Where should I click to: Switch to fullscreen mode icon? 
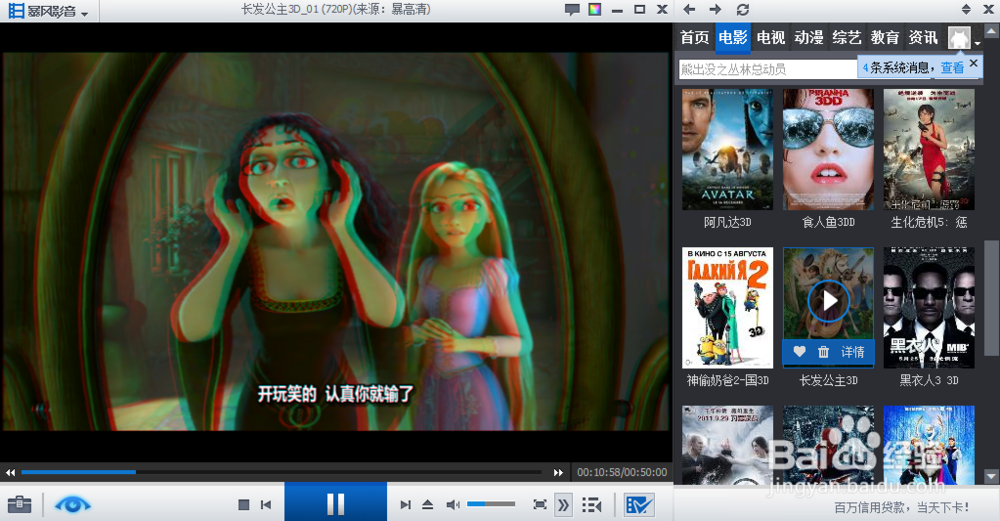(540, 505)
